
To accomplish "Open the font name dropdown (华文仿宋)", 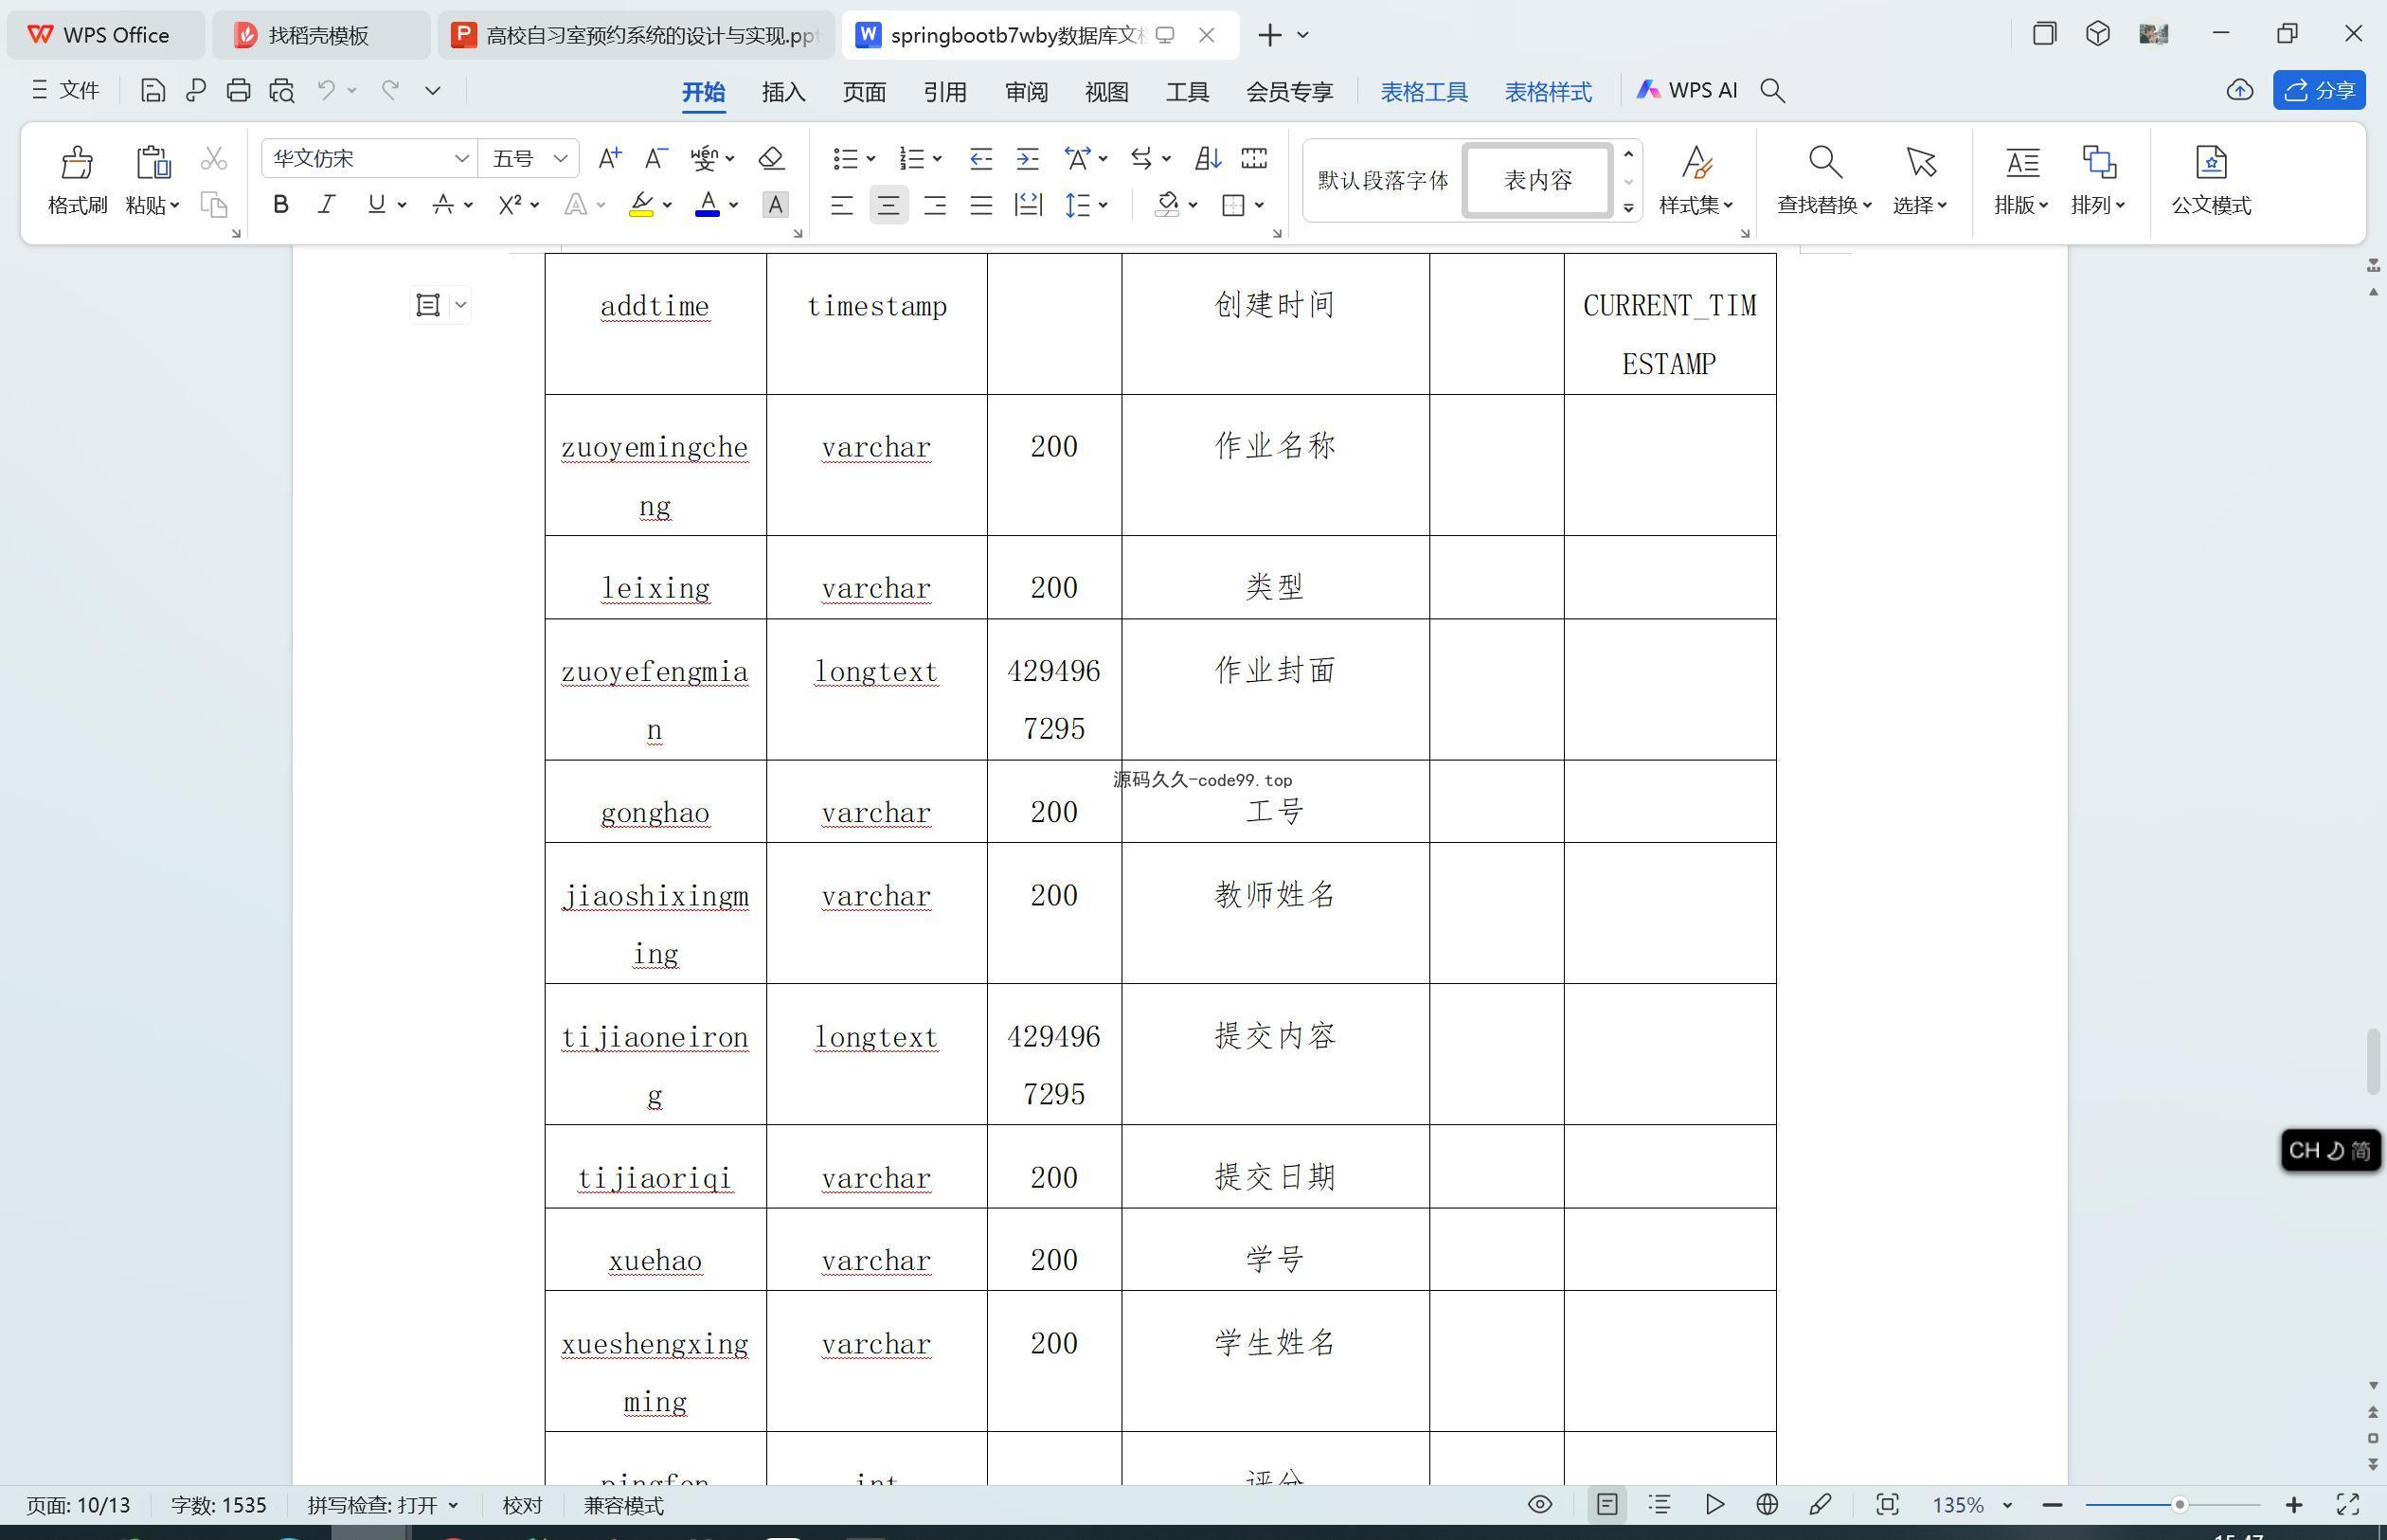I will pos(461,158).
